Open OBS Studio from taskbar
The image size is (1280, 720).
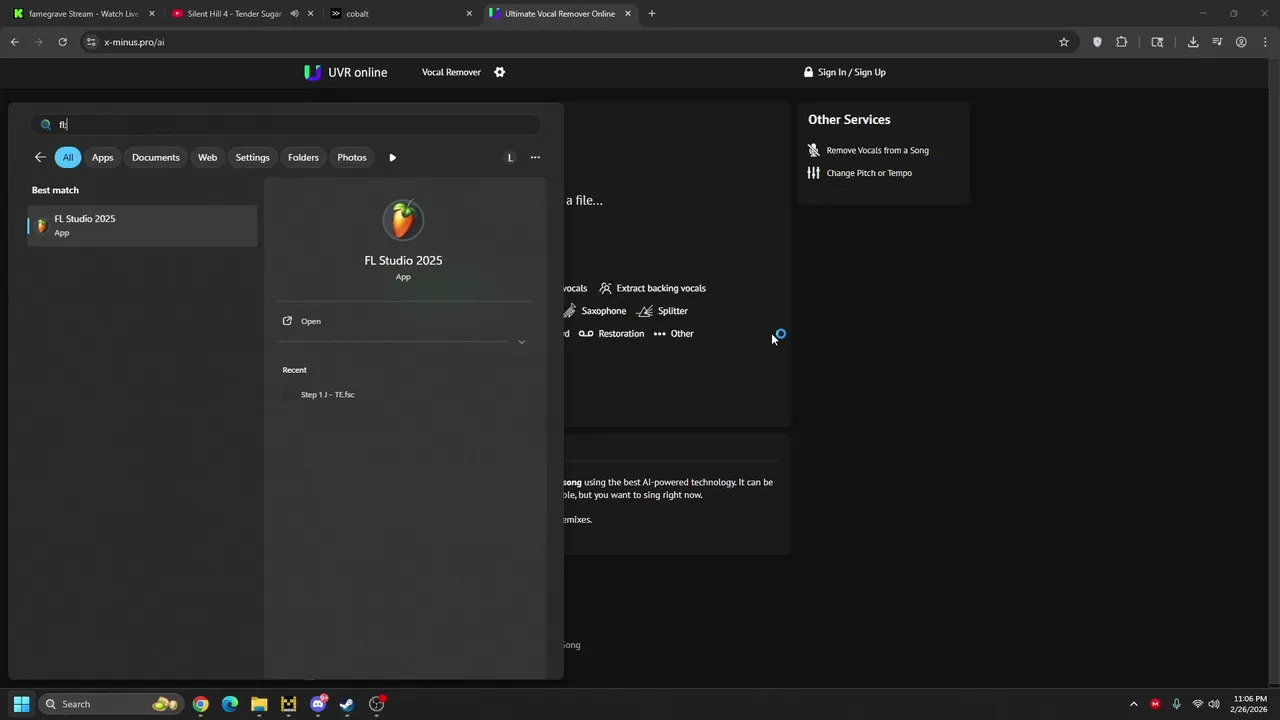coord(377,704)
